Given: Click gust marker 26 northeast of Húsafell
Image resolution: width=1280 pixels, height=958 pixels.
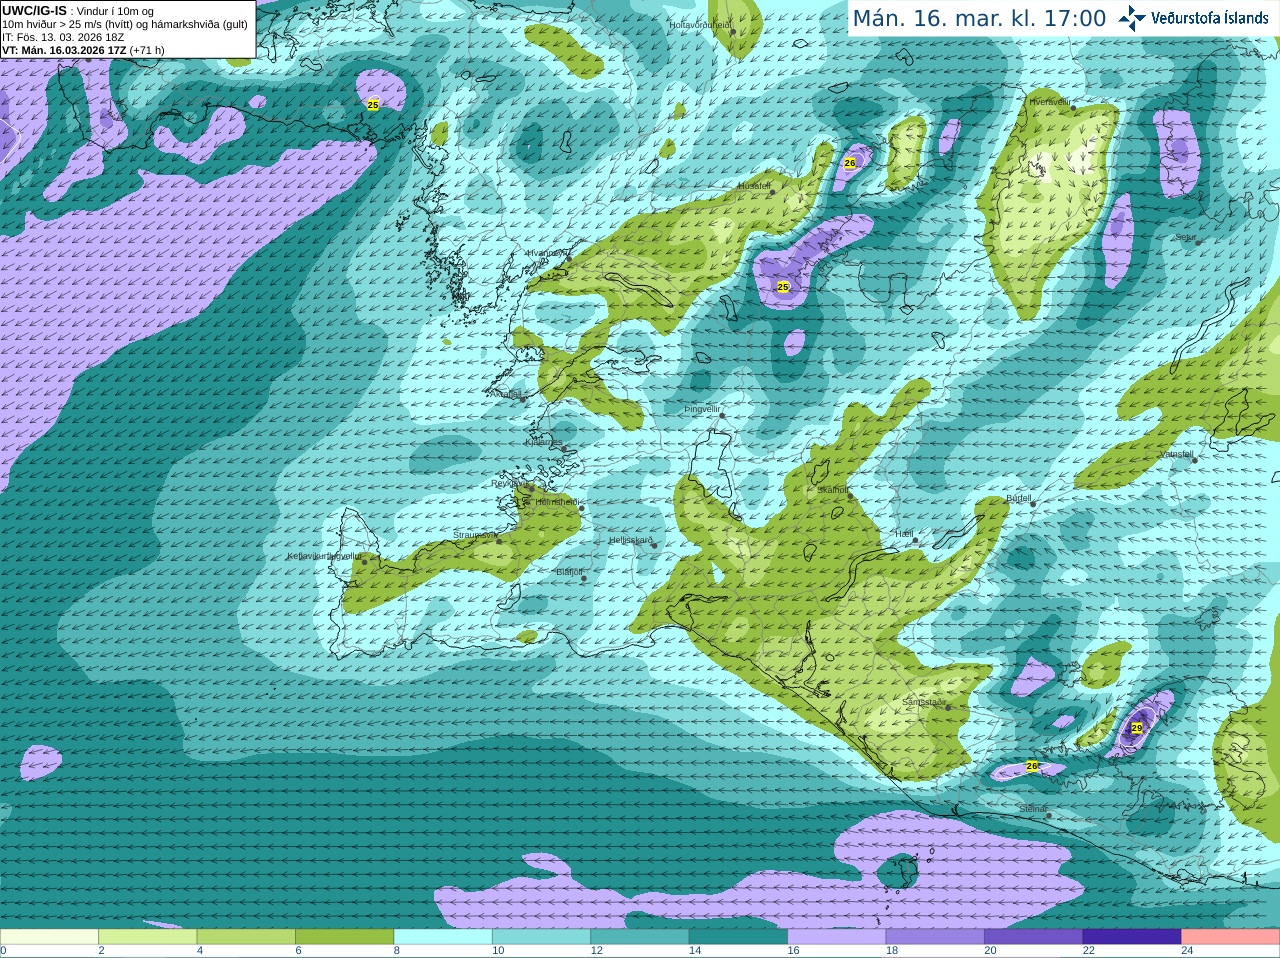Looking at the screenshot, I should 850,163.
